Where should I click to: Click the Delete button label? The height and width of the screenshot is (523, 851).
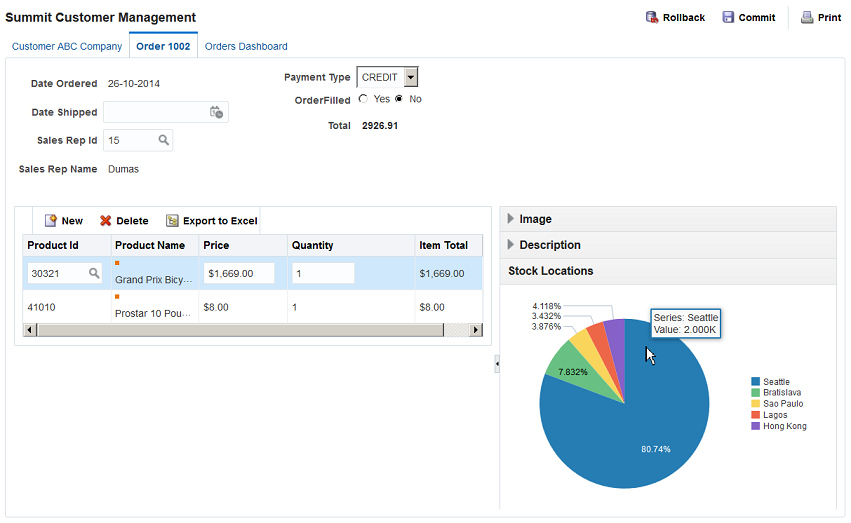click(132, 221)
